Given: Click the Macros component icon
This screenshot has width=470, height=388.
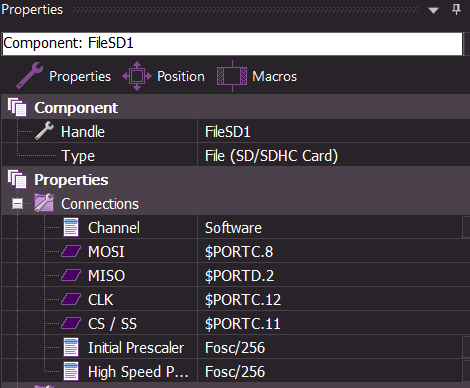Looking at the screenshot, I should [232, 76].
